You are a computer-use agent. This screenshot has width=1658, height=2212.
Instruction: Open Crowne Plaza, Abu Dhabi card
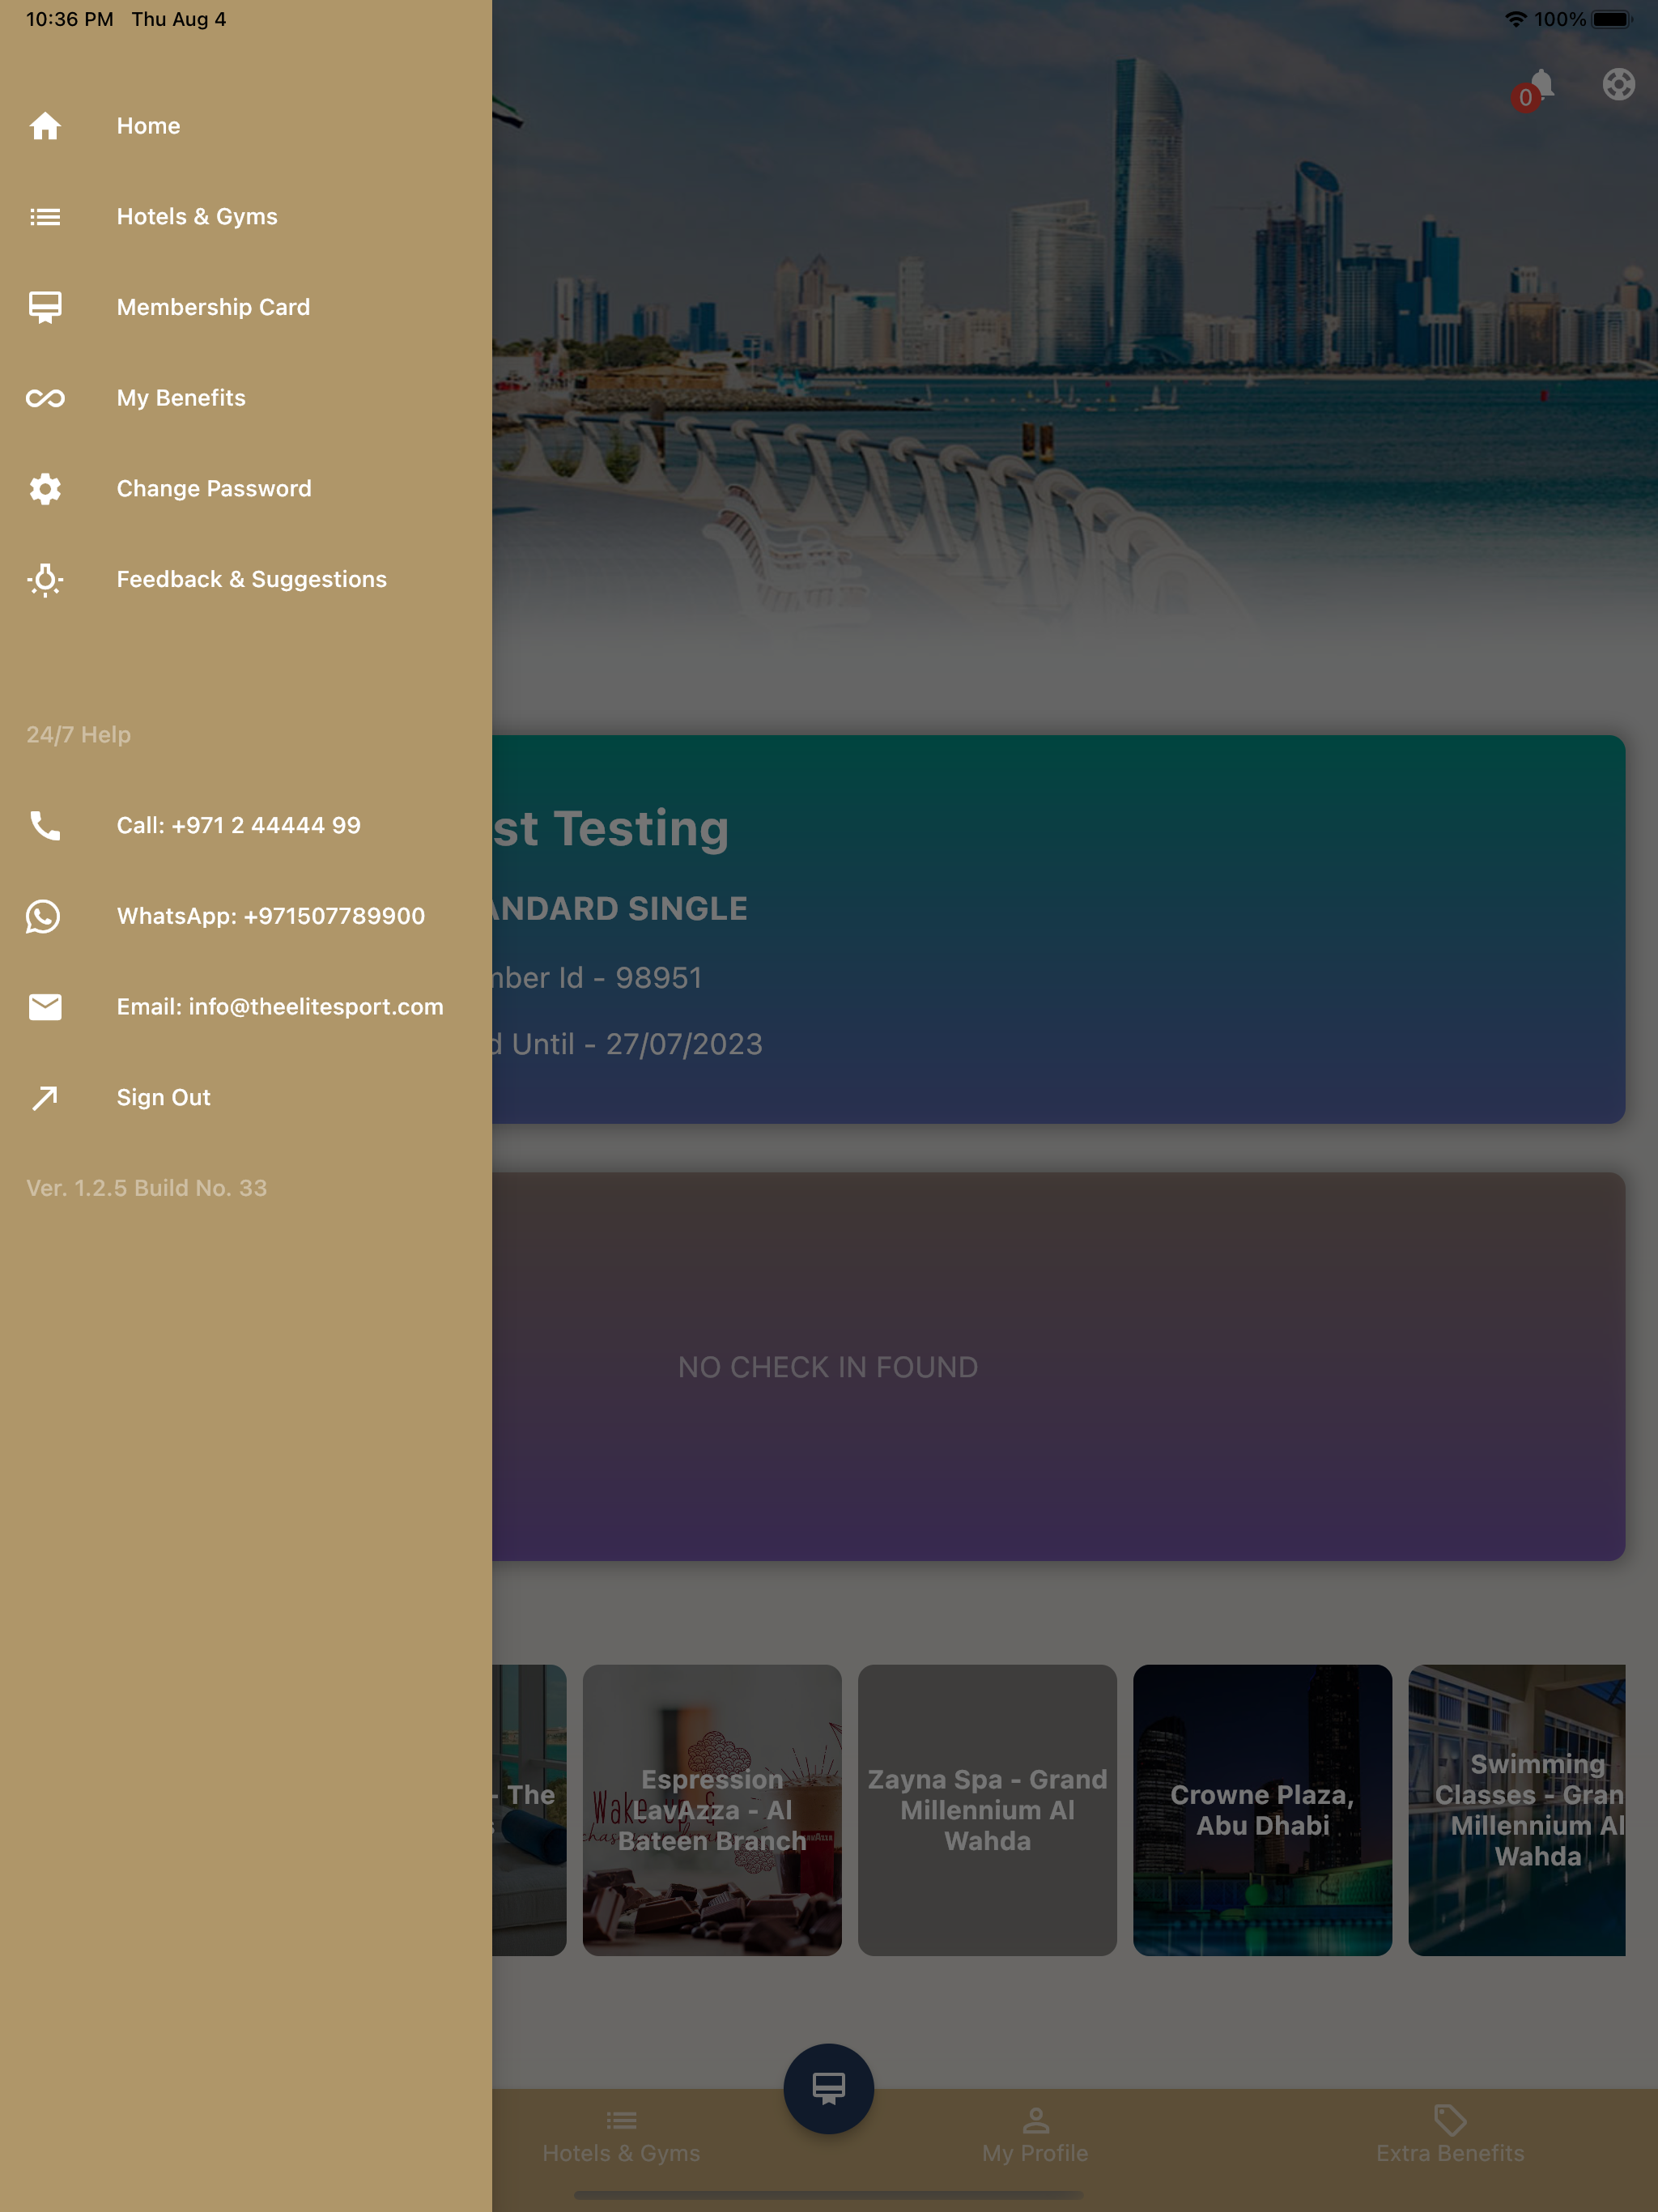[x=1262, y=1809]
